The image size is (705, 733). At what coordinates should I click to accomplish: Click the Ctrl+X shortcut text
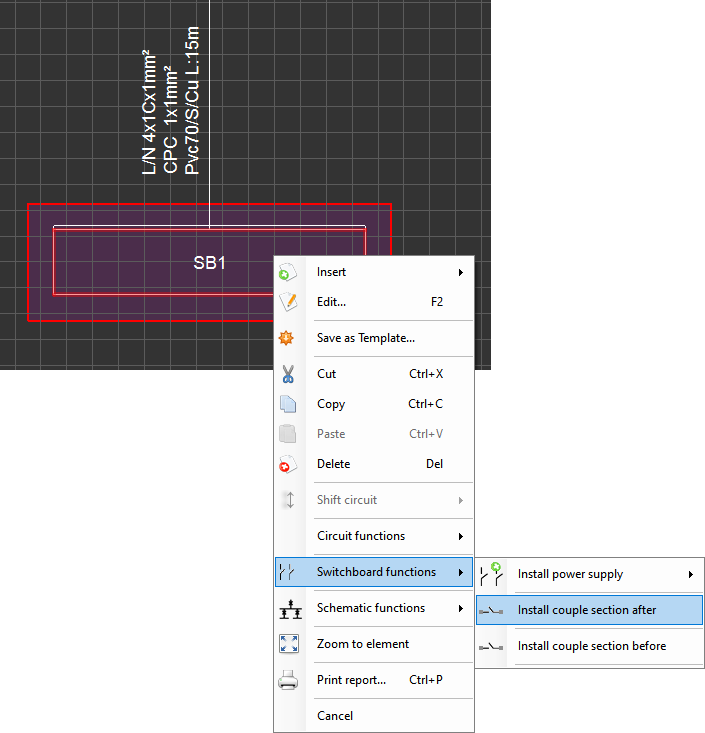[x=426, y=374]
